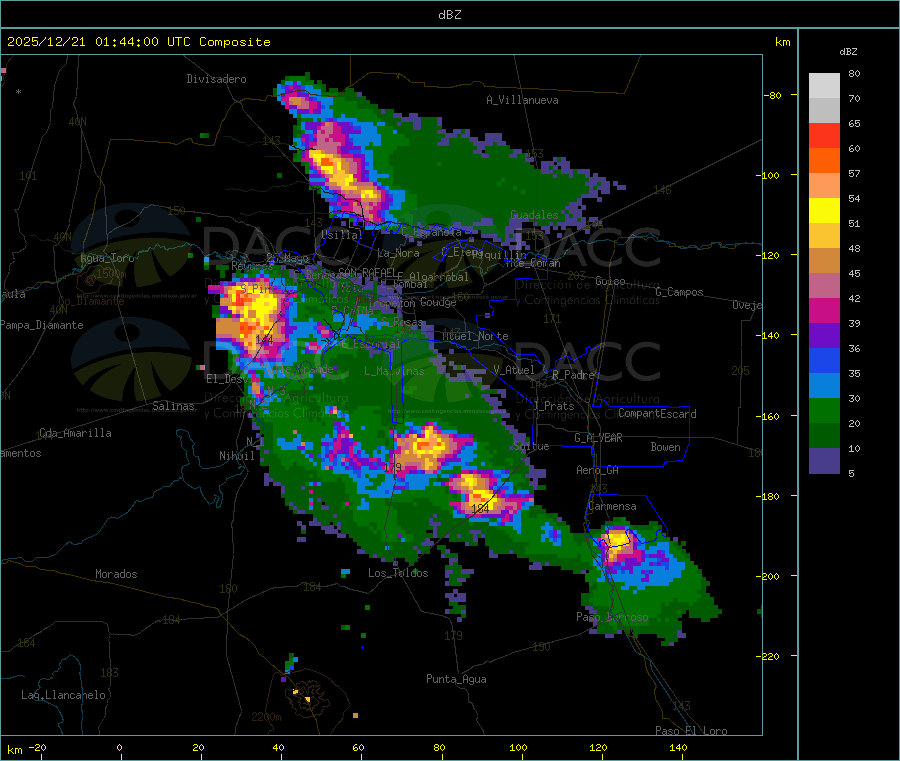Image resolution: width=900 pixels, height=761 pixels.
Task: Click the 'dBZ' heading above the color legend
Action: click(848, 52)
